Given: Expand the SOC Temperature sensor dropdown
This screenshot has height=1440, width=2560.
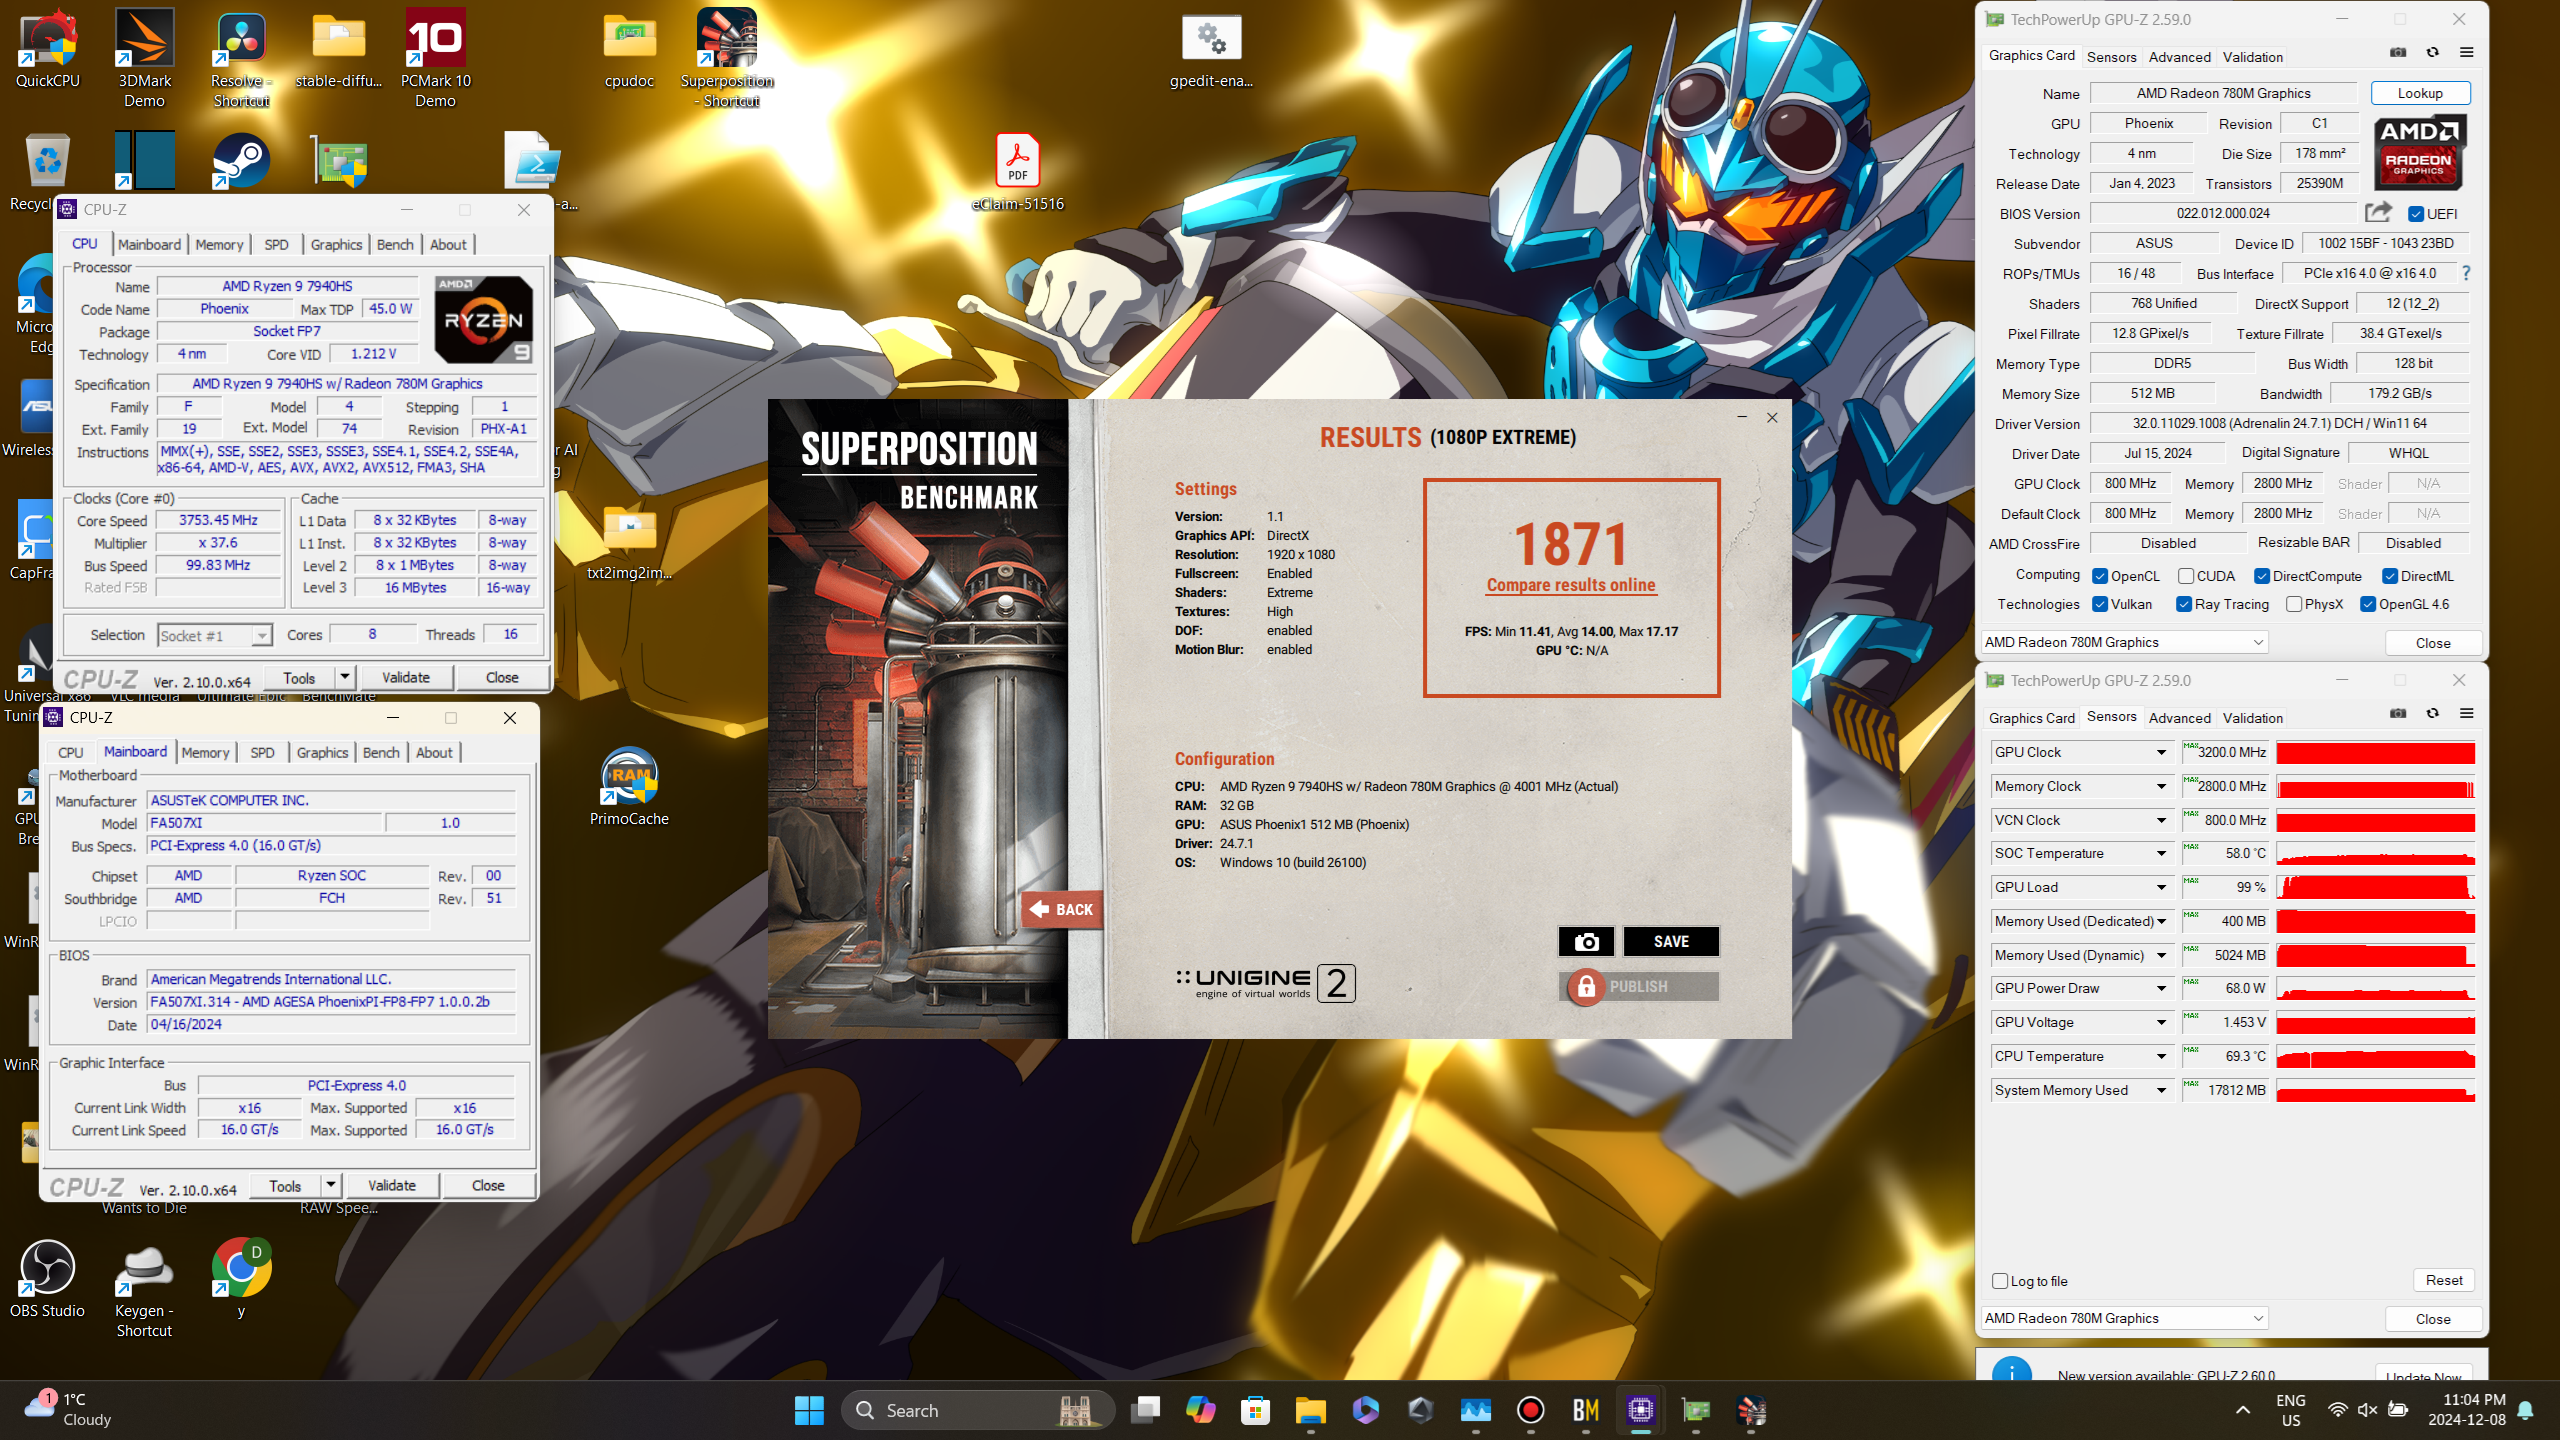Looking at the screenshot, I should [2161, 853].
